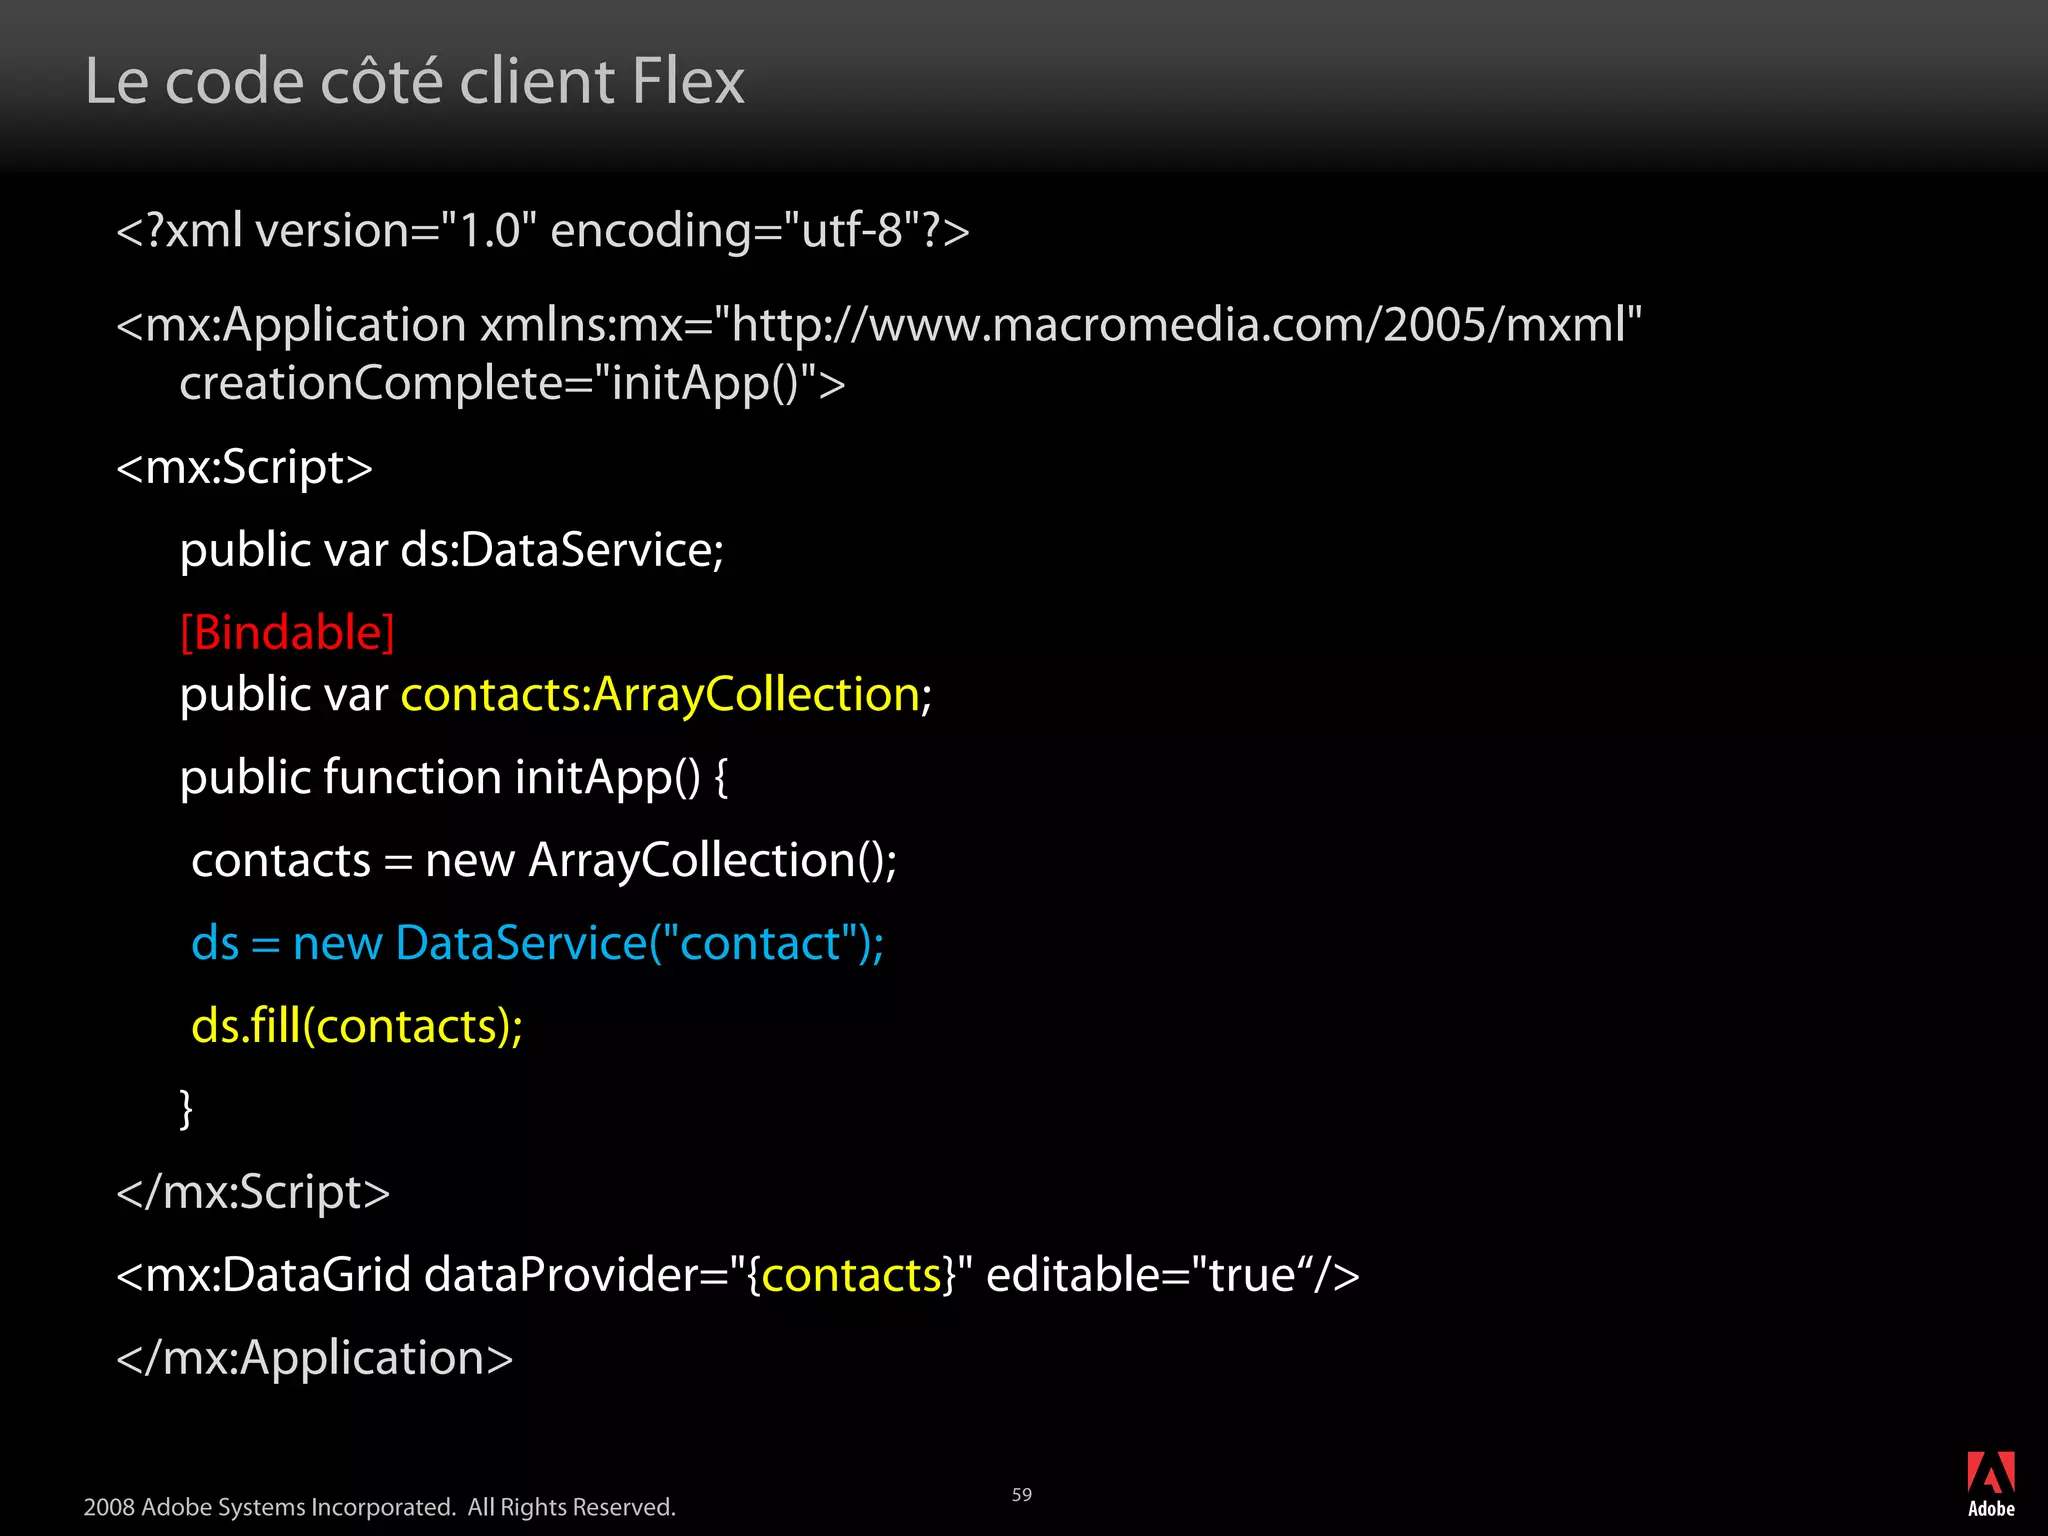Click the closing '</mx:Application>' tag
2048x1536 pixels.
(315, 1358)
